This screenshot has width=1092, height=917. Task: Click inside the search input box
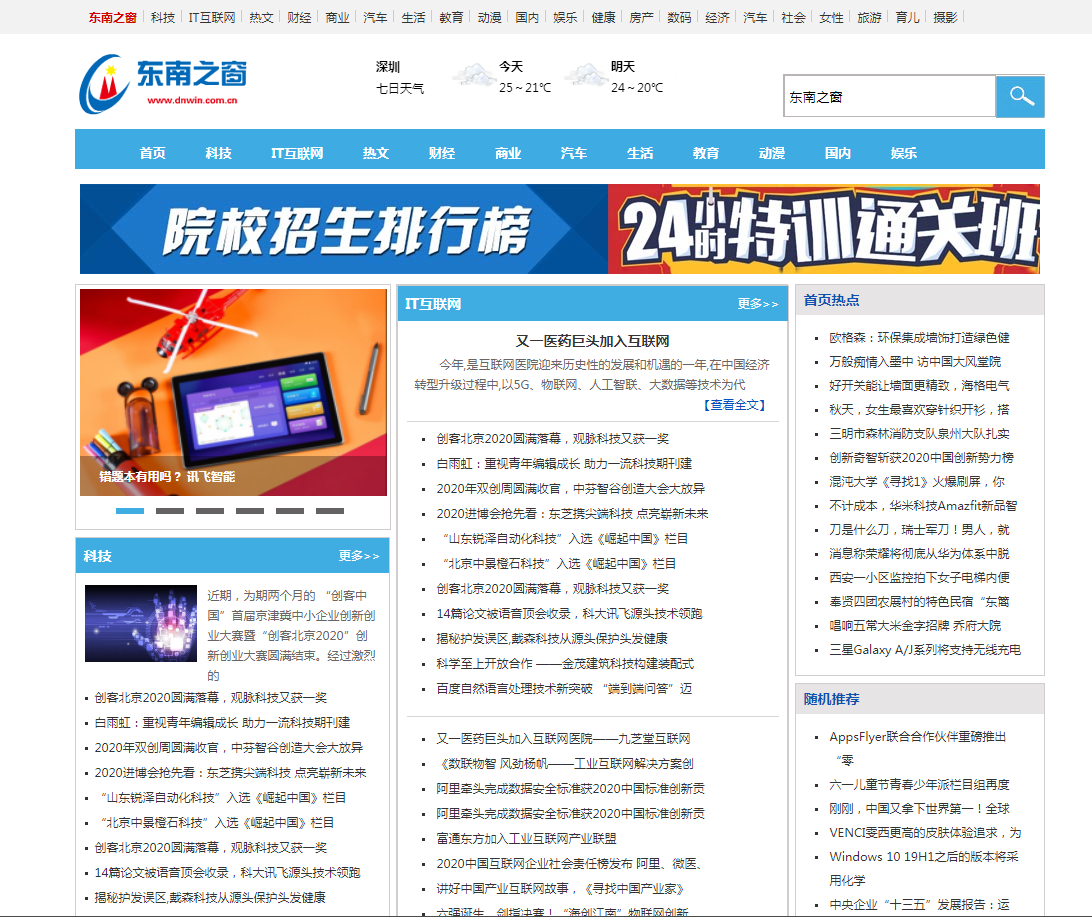click(x=889, y=96)
